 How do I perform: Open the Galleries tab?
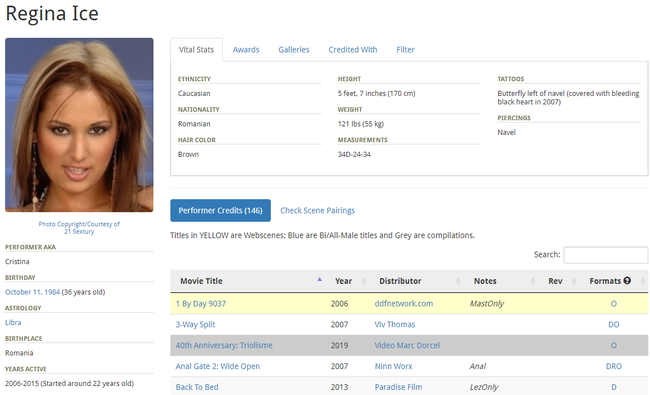(x=293, y=50)
